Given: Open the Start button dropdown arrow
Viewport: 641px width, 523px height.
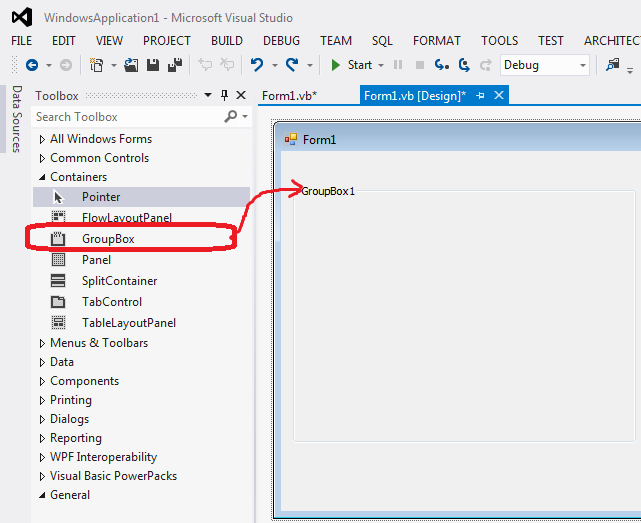Looking at the screenshot, I should pyautogui.click(x=381, y=65).
